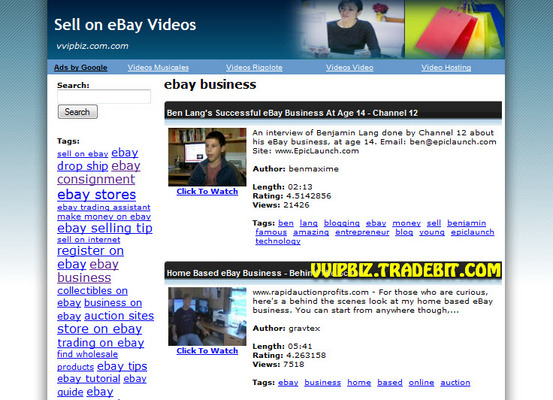Open the 'store on ebay' tag
The height and width of the screenshot is (400, 553).
(99, 329)
